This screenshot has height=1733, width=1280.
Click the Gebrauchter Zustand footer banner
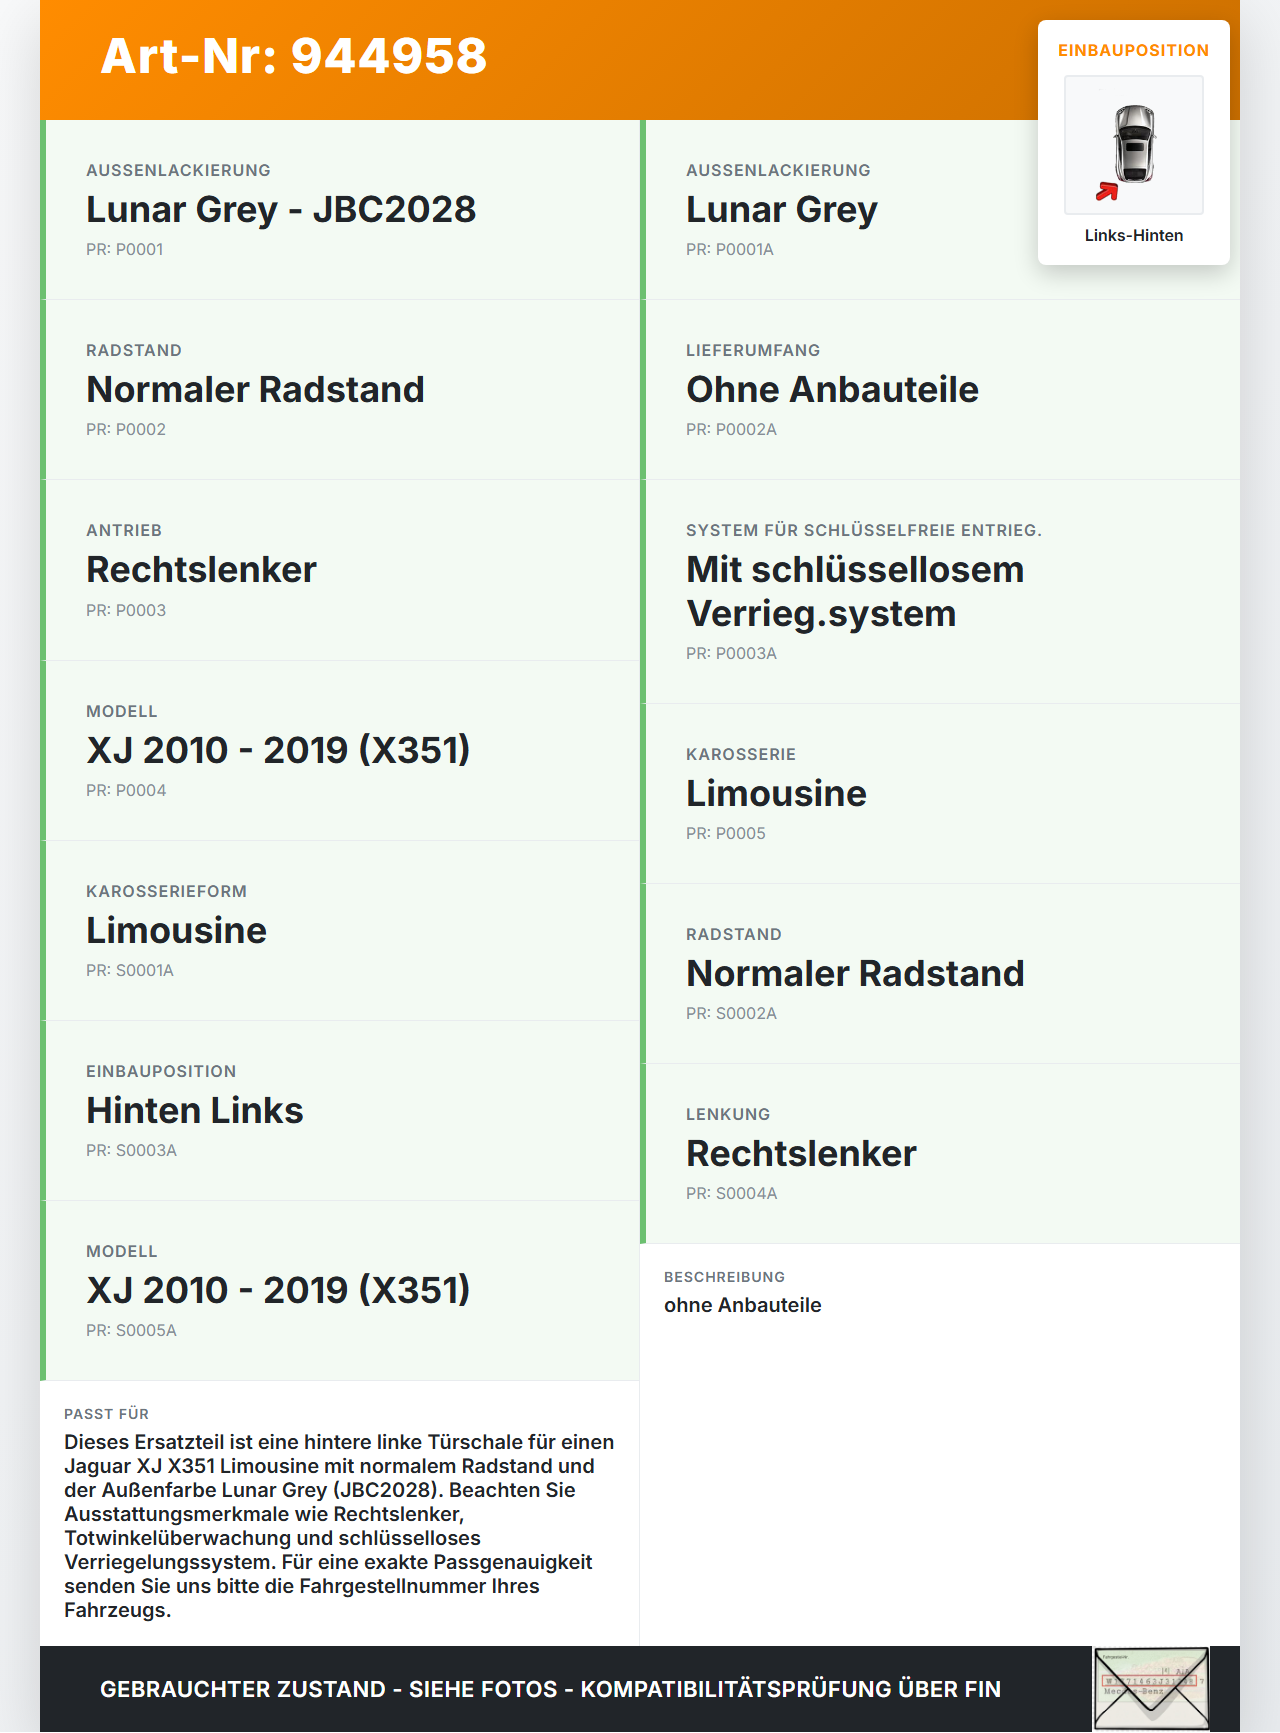(x=550, y=1689)
